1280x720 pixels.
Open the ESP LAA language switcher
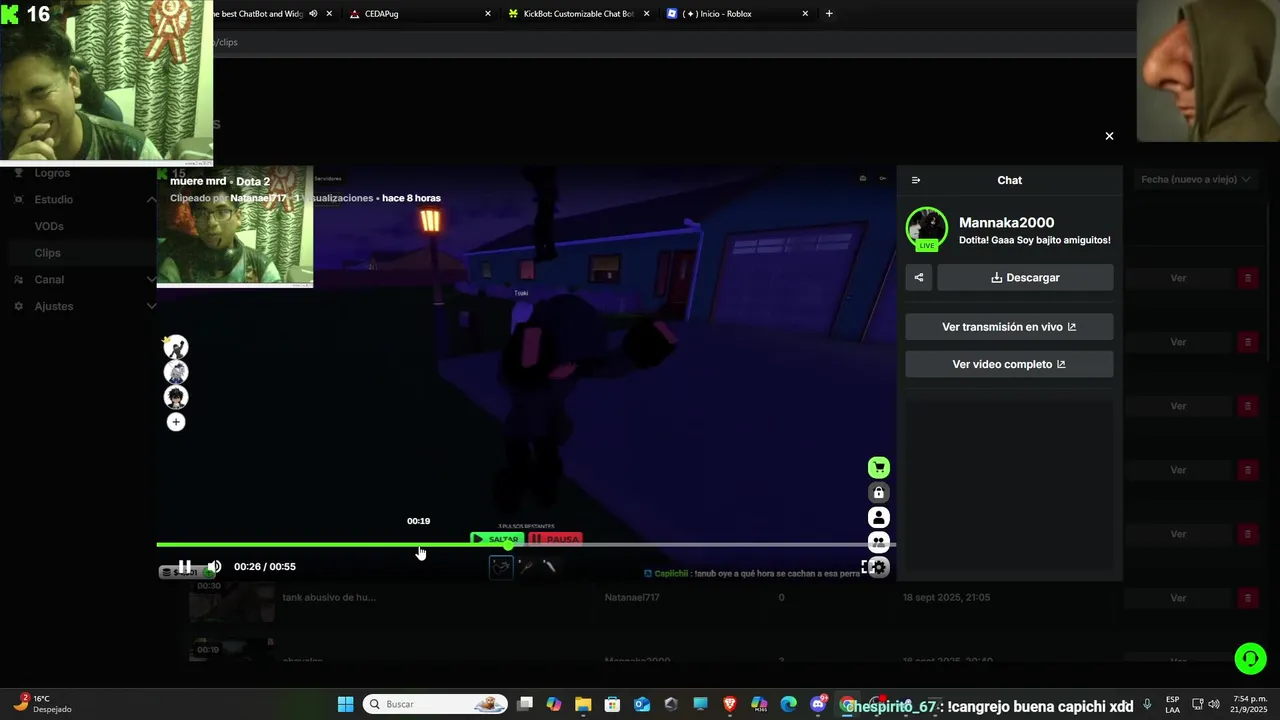point(1172,704)
